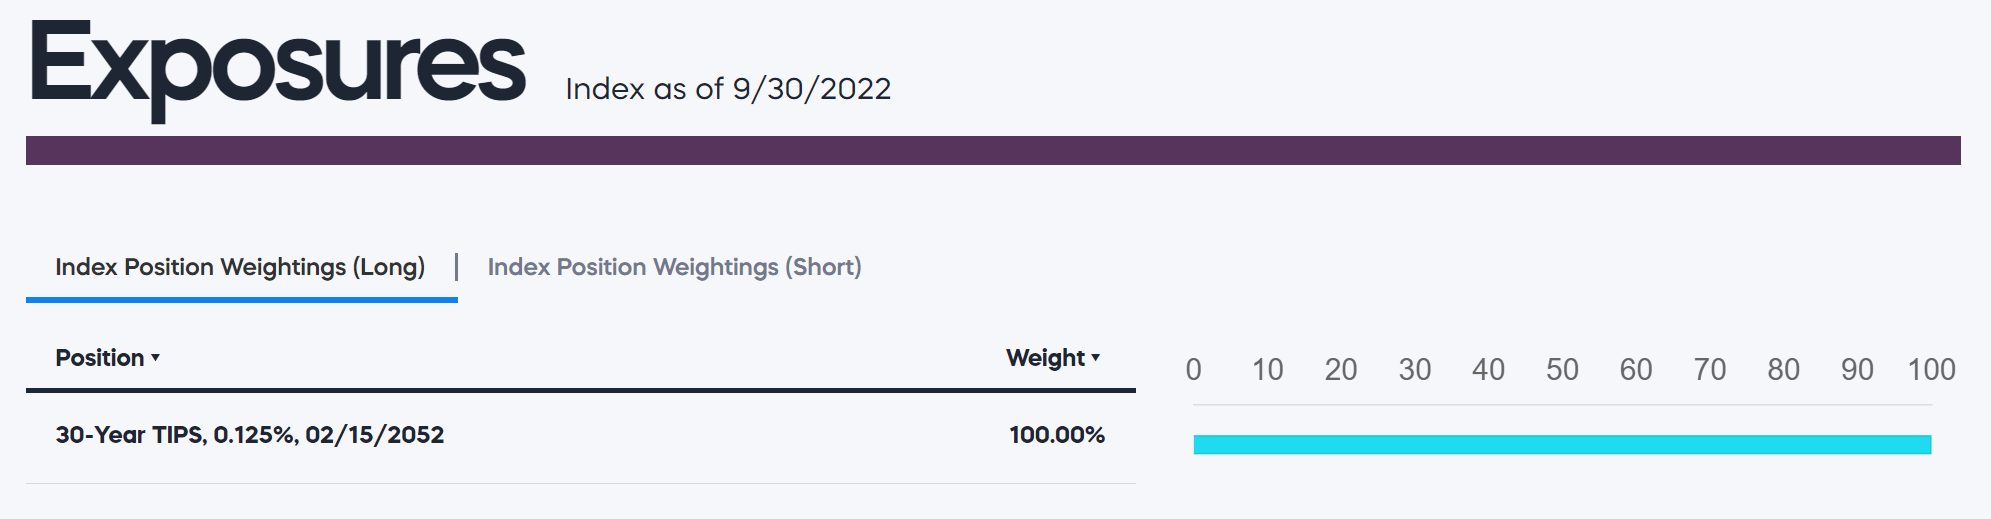Click the 70 label on chart axis
Image resolution: width=1991 pixels, height=519 pixels.
tap(1710, 370)
